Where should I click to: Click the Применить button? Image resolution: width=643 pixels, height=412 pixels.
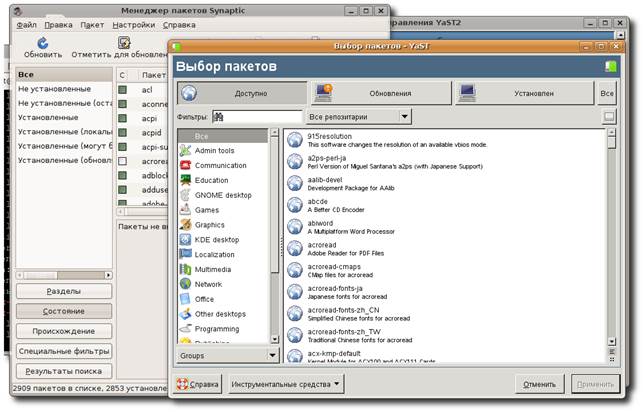(595, 384)
